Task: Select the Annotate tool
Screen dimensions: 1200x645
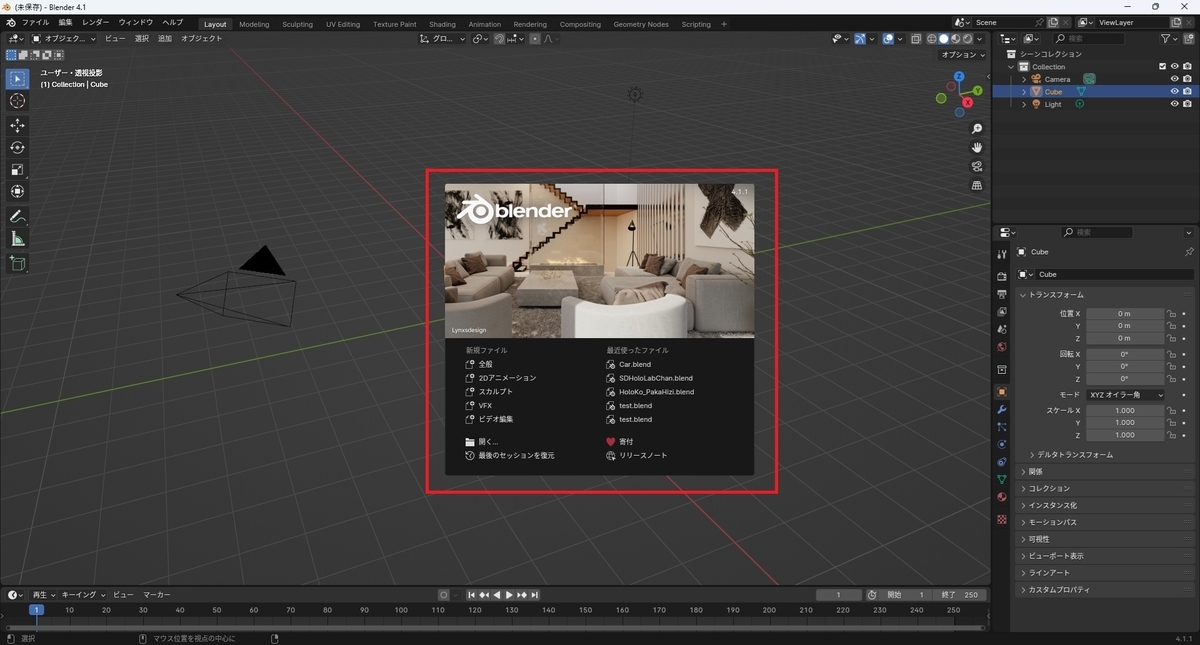Action: pos(18,216)
